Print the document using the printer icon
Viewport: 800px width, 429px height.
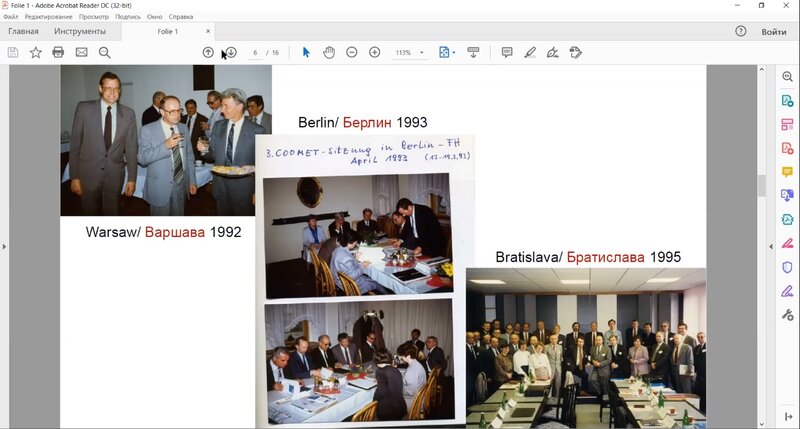(x=58, y=52)
